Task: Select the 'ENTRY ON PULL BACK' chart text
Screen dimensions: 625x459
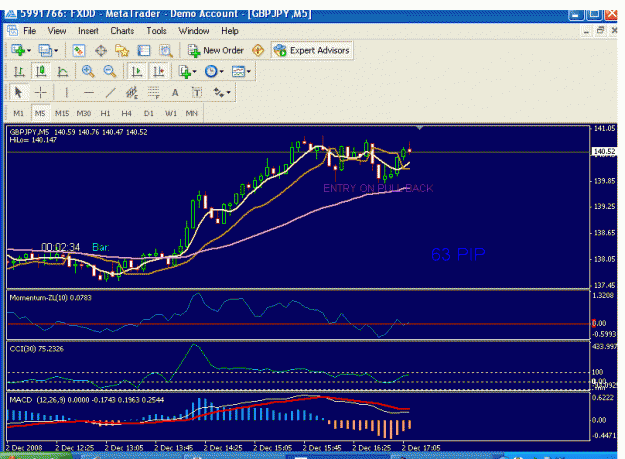Action: coord(378,188)
